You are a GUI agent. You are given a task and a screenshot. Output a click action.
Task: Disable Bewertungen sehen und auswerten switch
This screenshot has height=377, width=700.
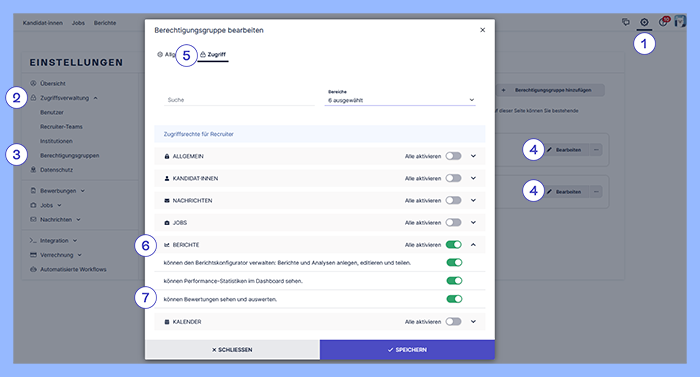[x=454, y=299]
